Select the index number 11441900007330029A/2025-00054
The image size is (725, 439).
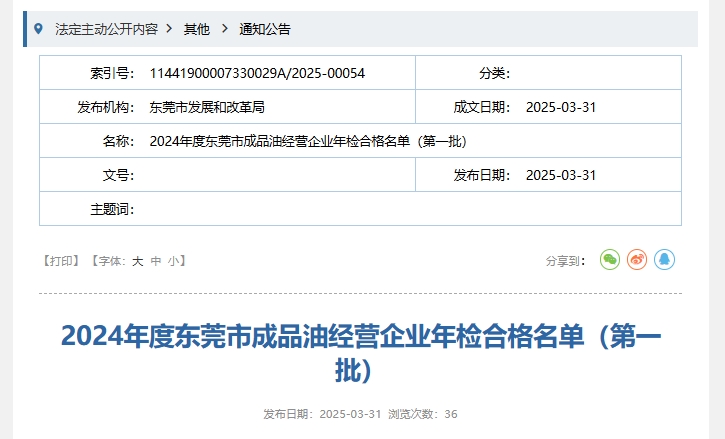(x=257, y=73)
